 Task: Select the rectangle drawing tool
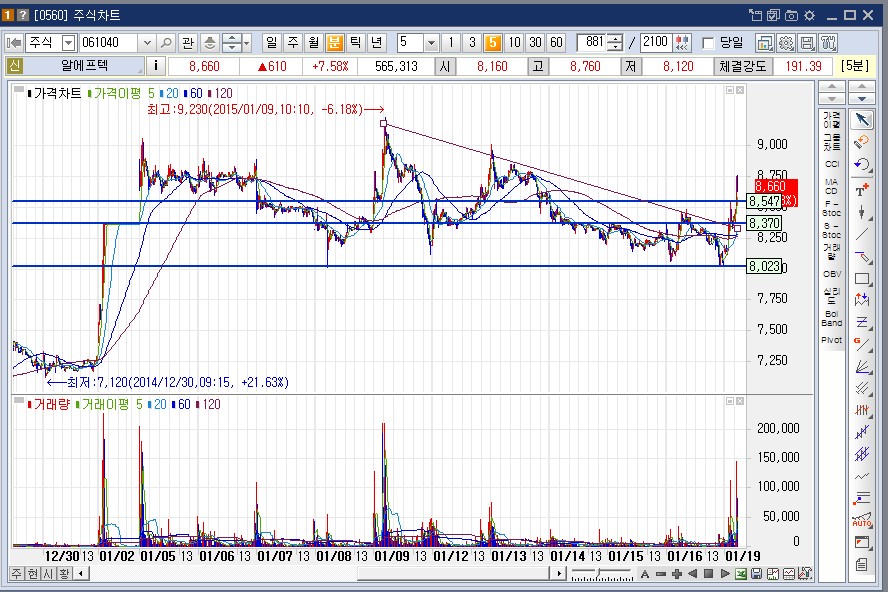[x=861, y=278]
